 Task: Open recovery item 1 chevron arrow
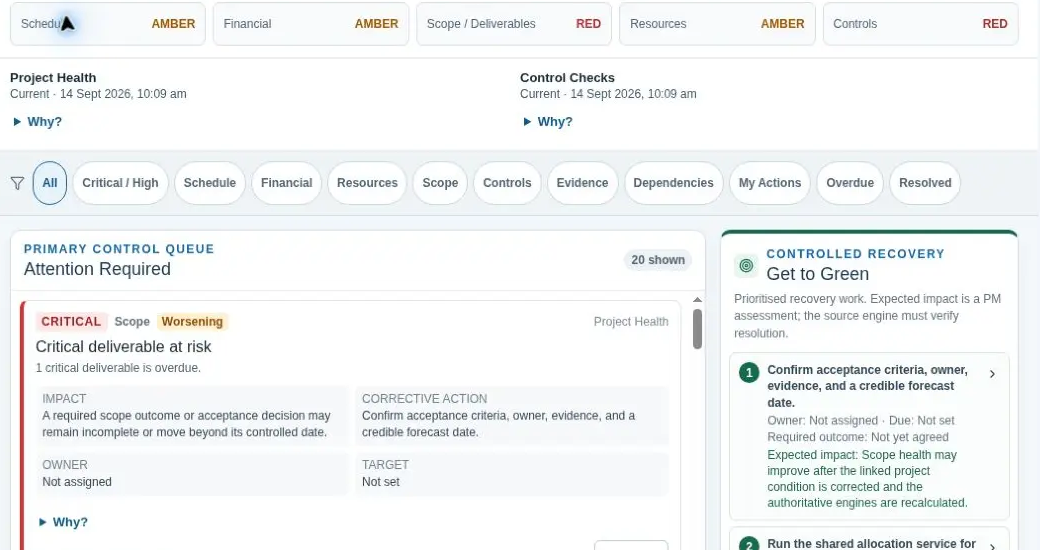point(992,374)
